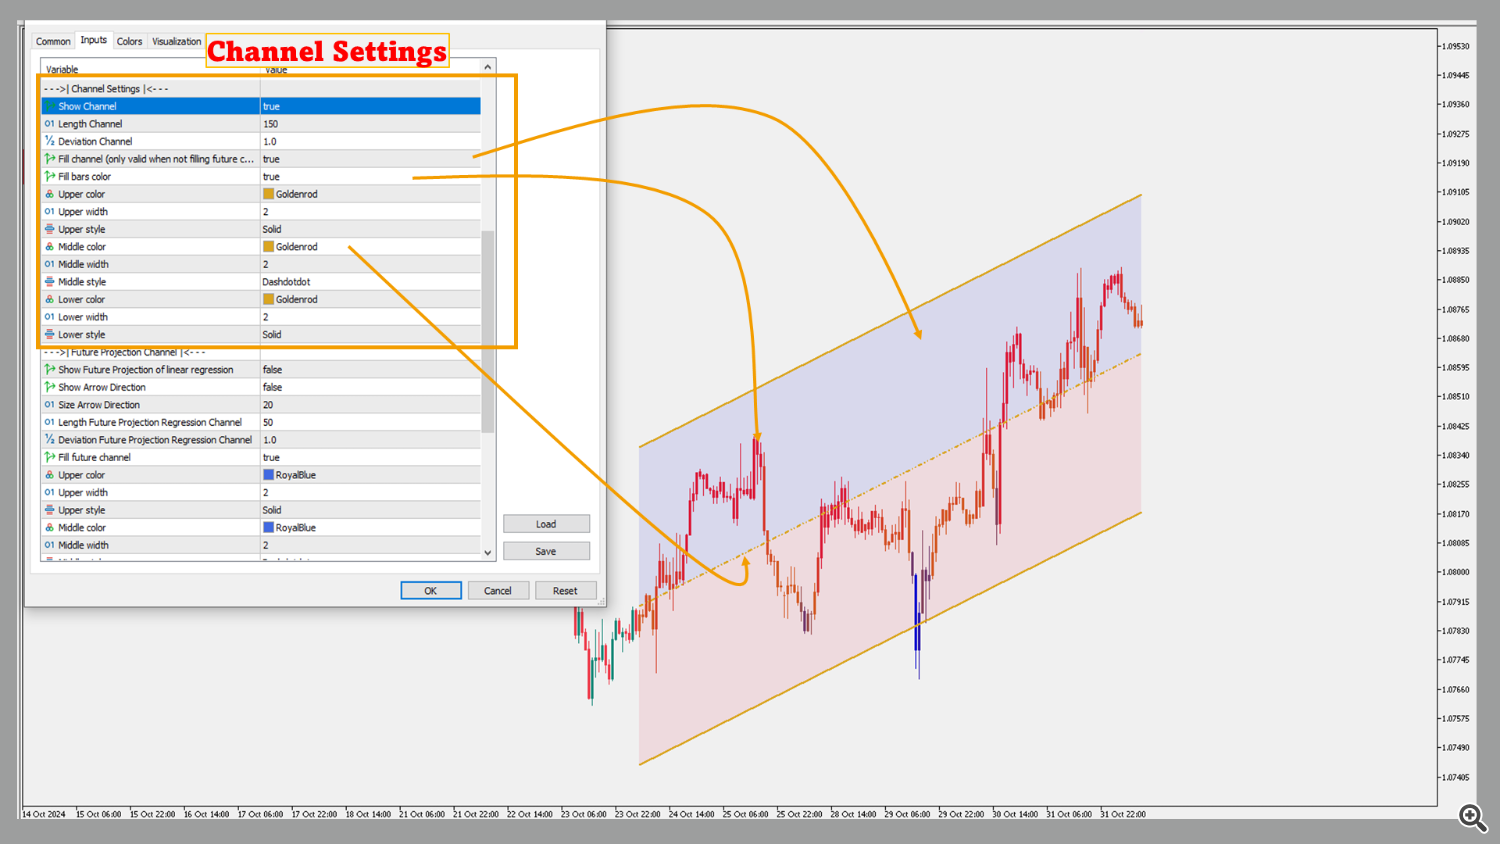Load a saved input preset
1500x844 pixels.
546,524
